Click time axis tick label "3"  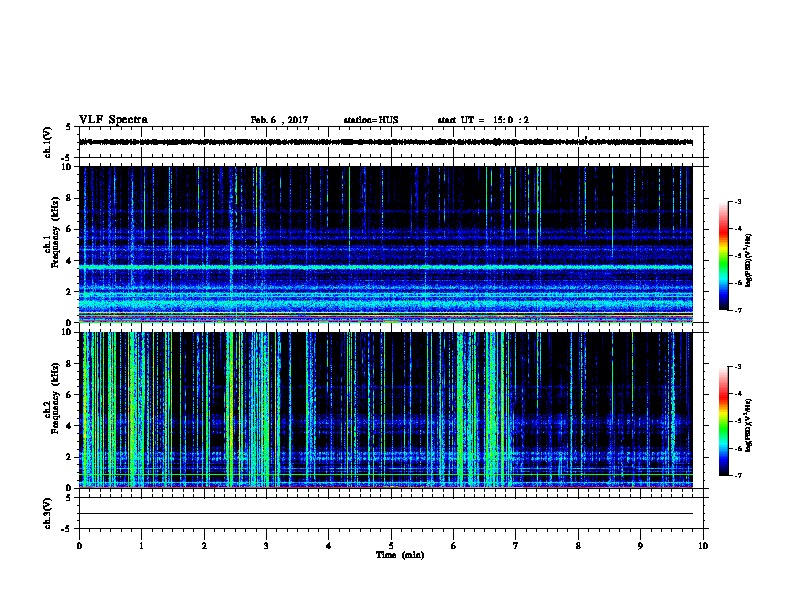pos(266,546)
